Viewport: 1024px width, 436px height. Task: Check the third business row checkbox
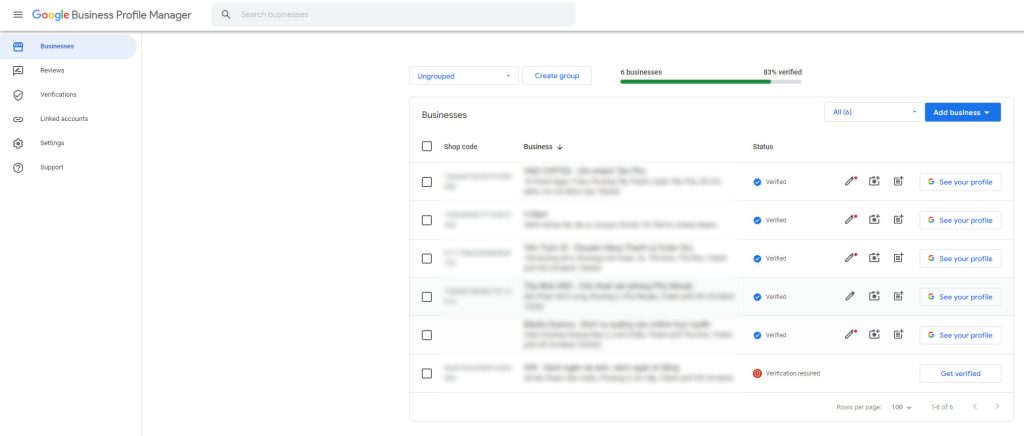426,258
